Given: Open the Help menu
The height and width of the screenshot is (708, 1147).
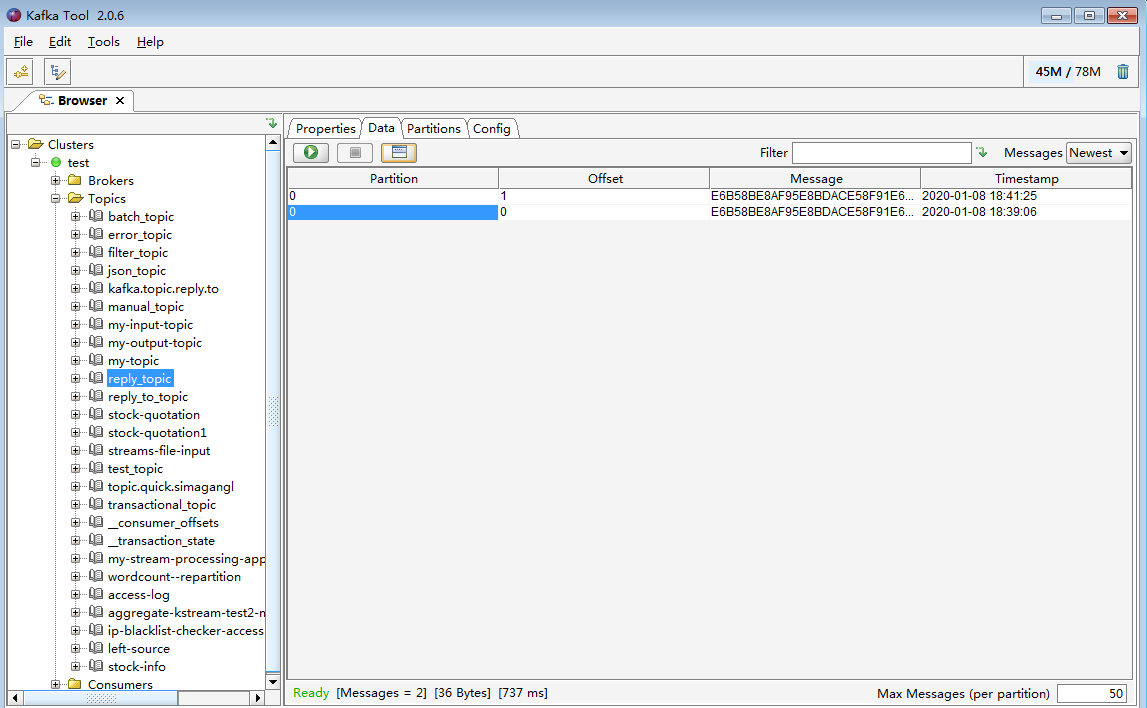Looking at the screenshot, I should 150,42.
